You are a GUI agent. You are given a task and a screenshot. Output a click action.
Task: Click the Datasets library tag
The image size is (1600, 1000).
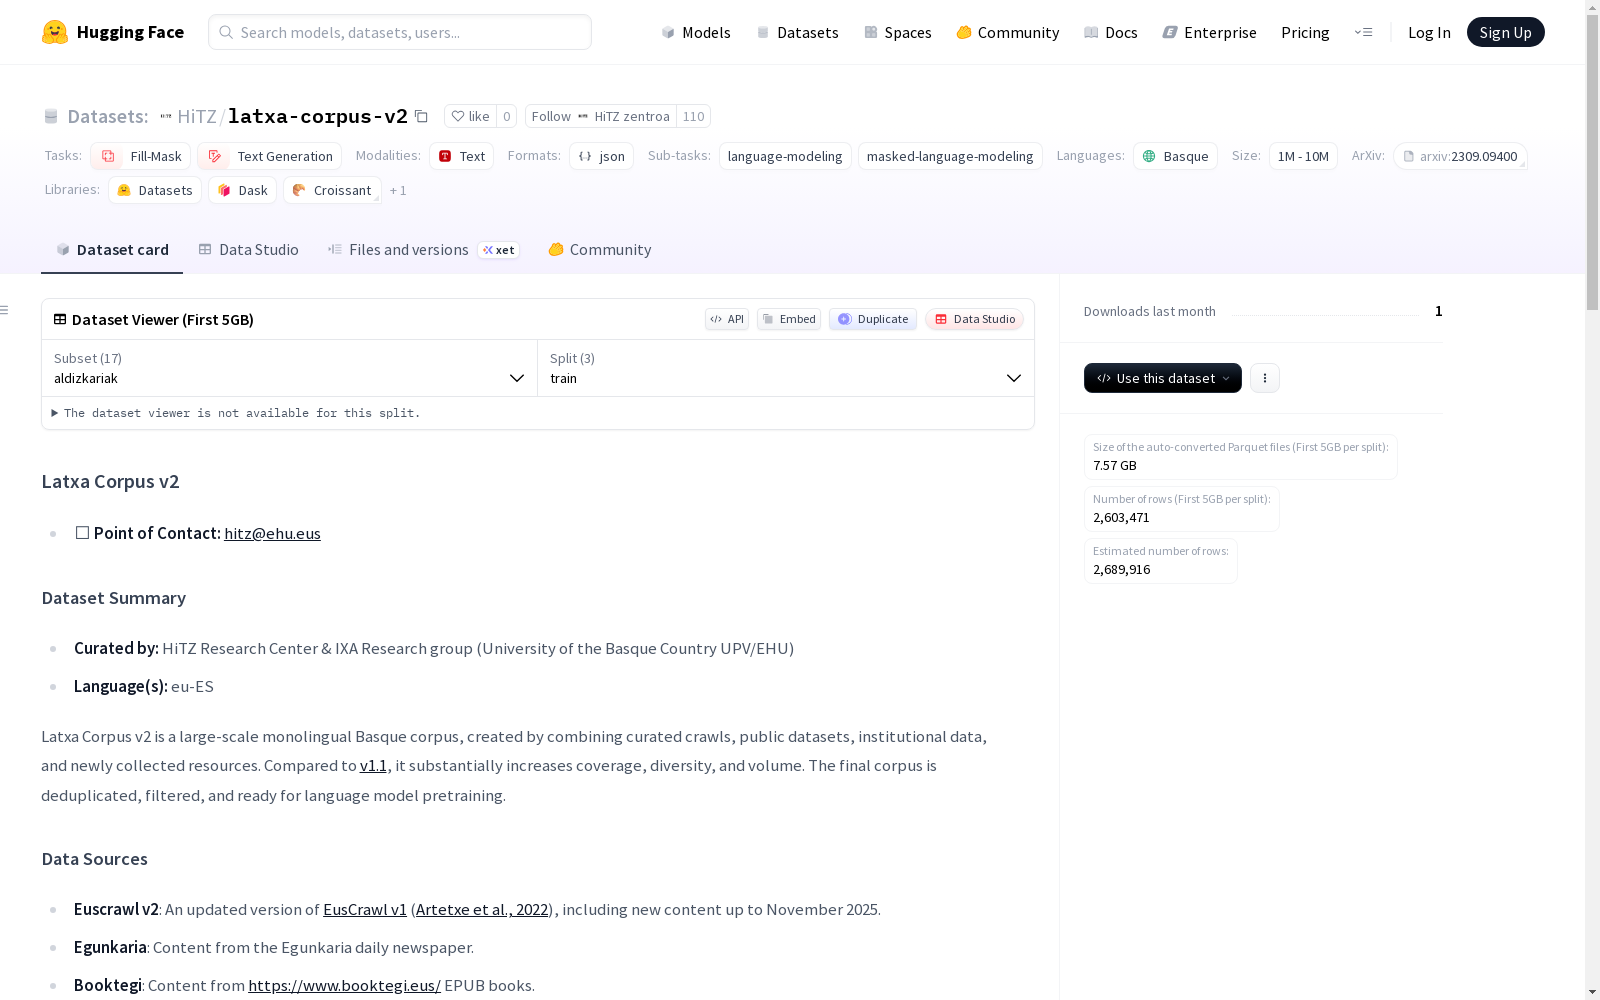click(x=155, y=190)
